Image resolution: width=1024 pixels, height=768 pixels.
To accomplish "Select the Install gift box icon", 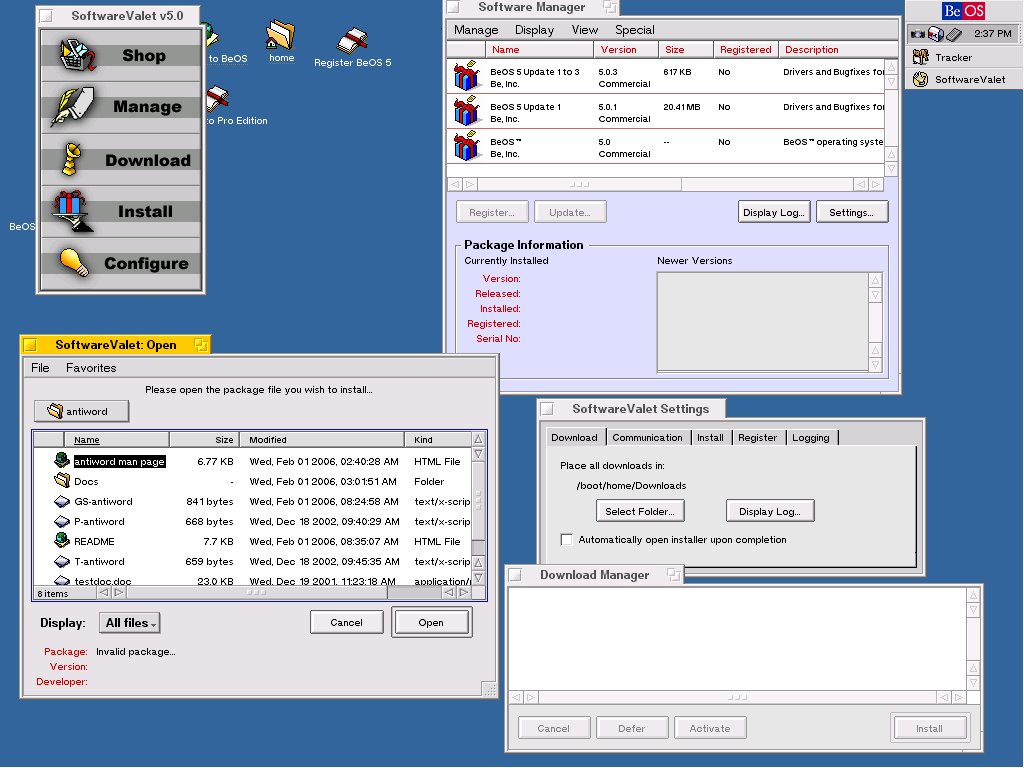I will pos(73,211).
